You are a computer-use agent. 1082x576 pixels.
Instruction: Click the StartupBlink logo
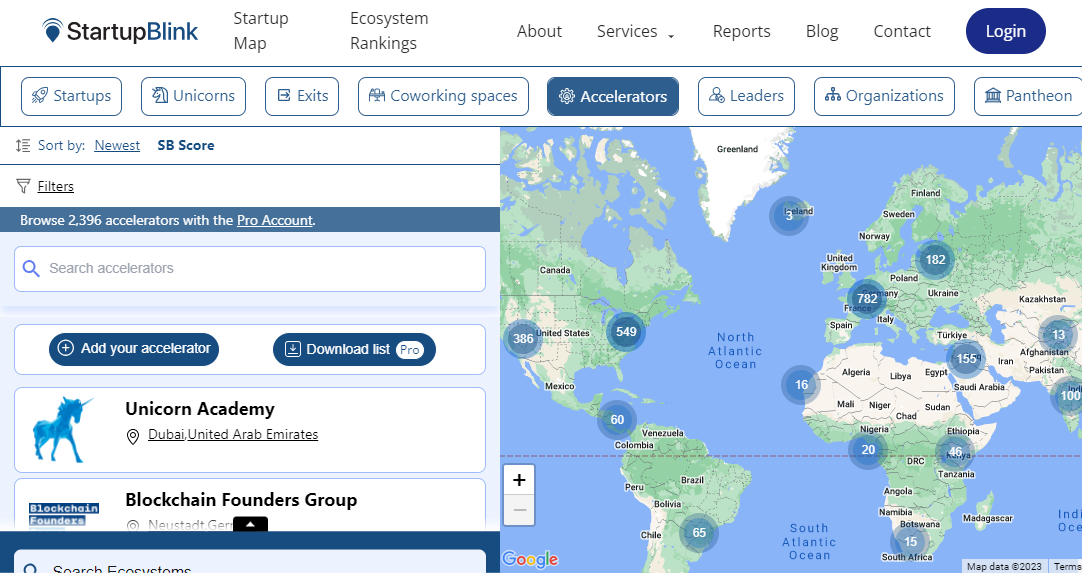click(120, 31)
